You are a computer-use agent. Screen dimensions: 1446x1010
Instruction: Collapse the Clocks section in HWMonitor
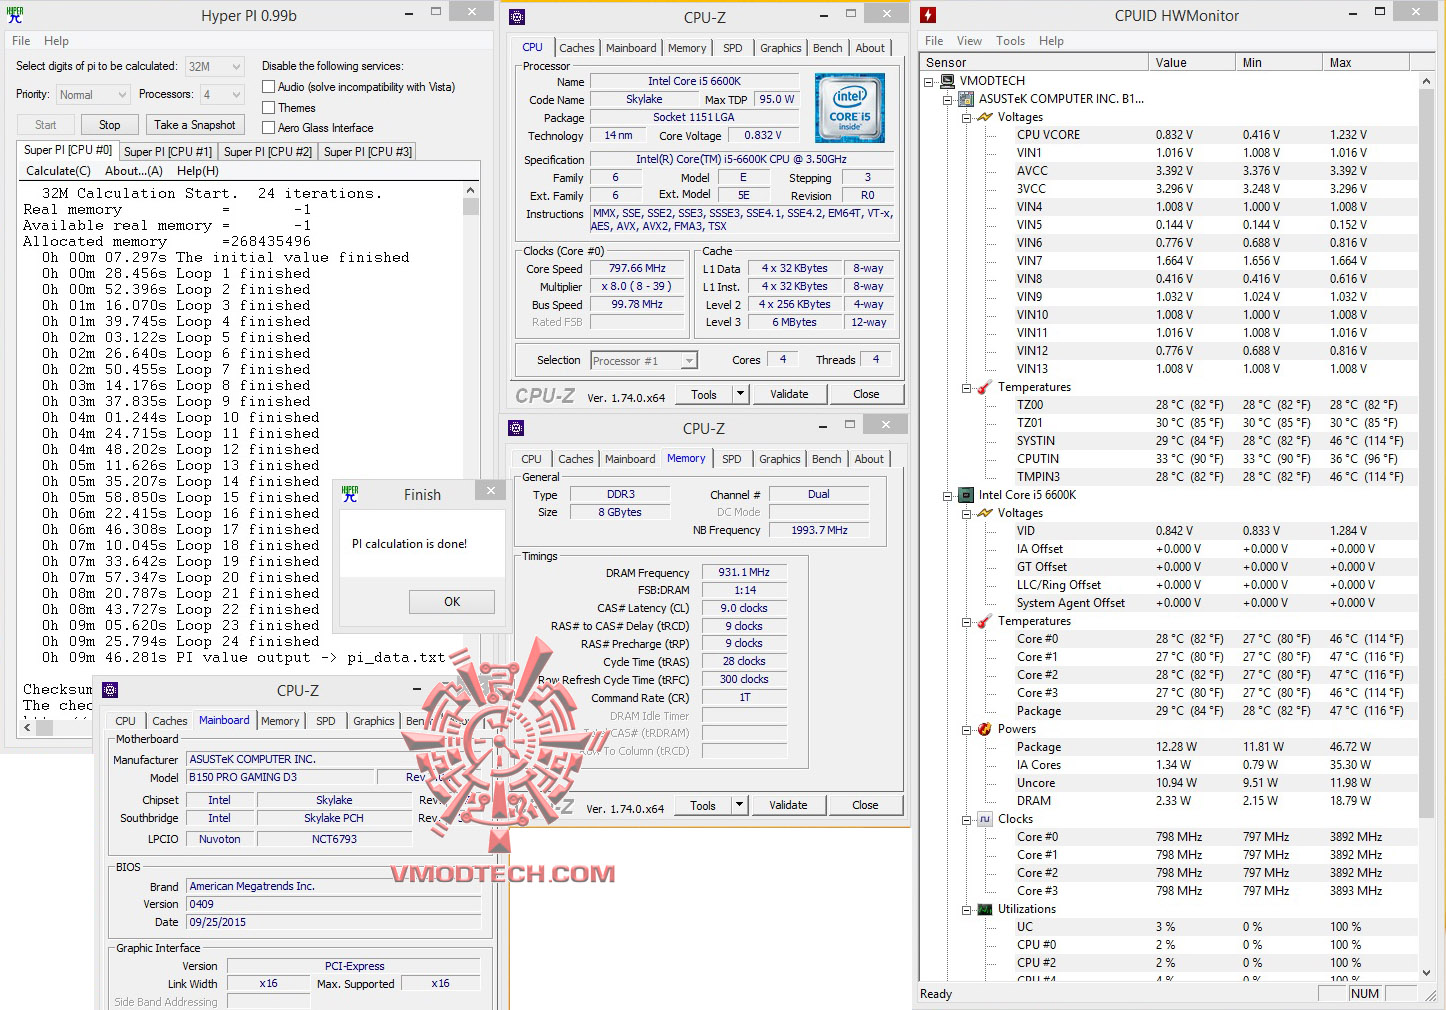(966, 819)
